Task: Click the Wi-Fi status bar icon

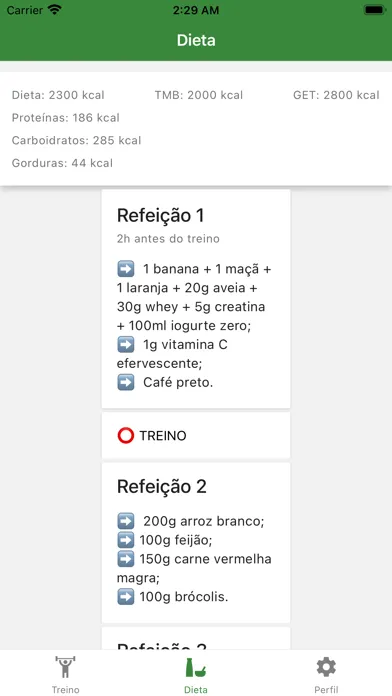Action: [55, 10]
